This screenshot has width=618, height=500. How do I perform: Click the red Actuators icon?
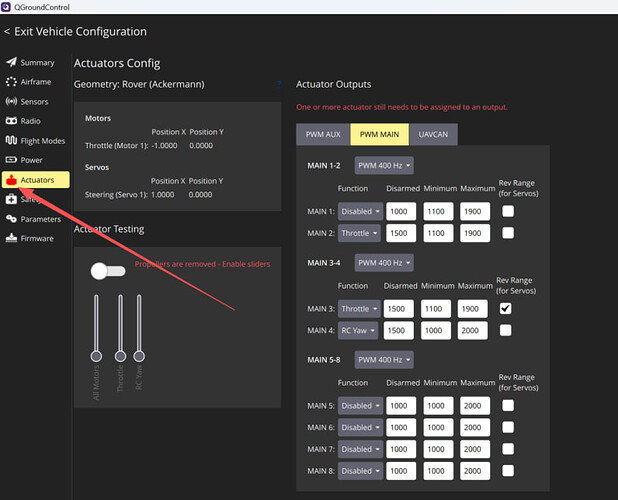[x=11, y=180]
